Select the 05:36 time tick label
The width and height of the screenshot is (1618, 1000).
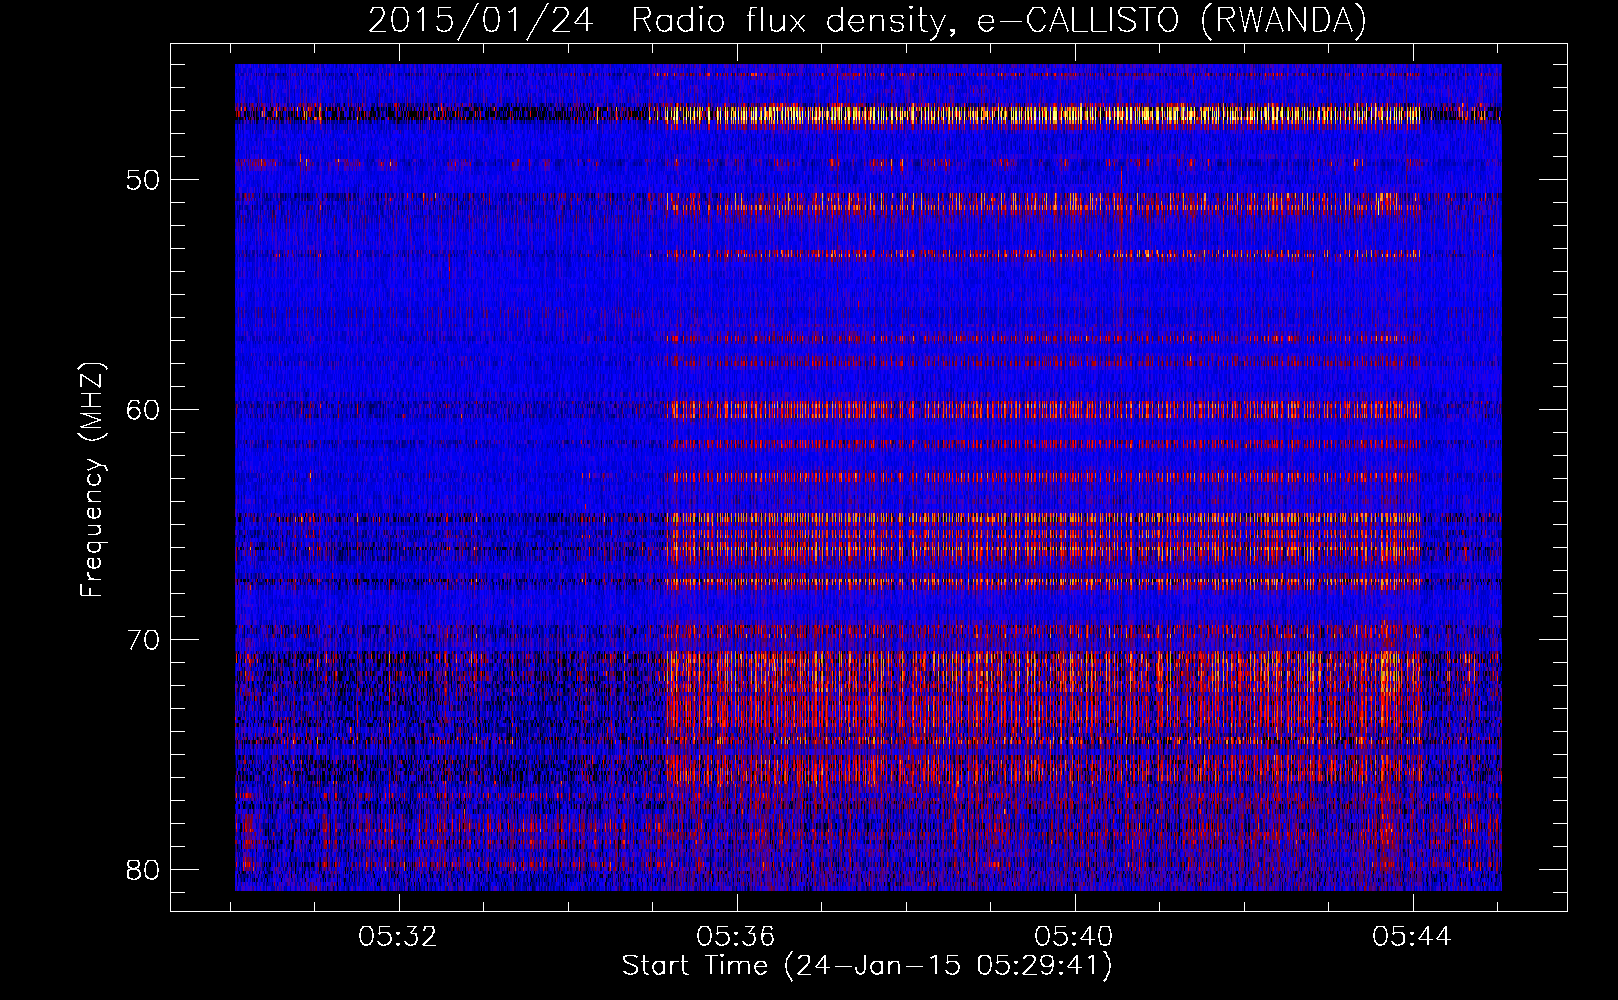(x=737, y=937)
